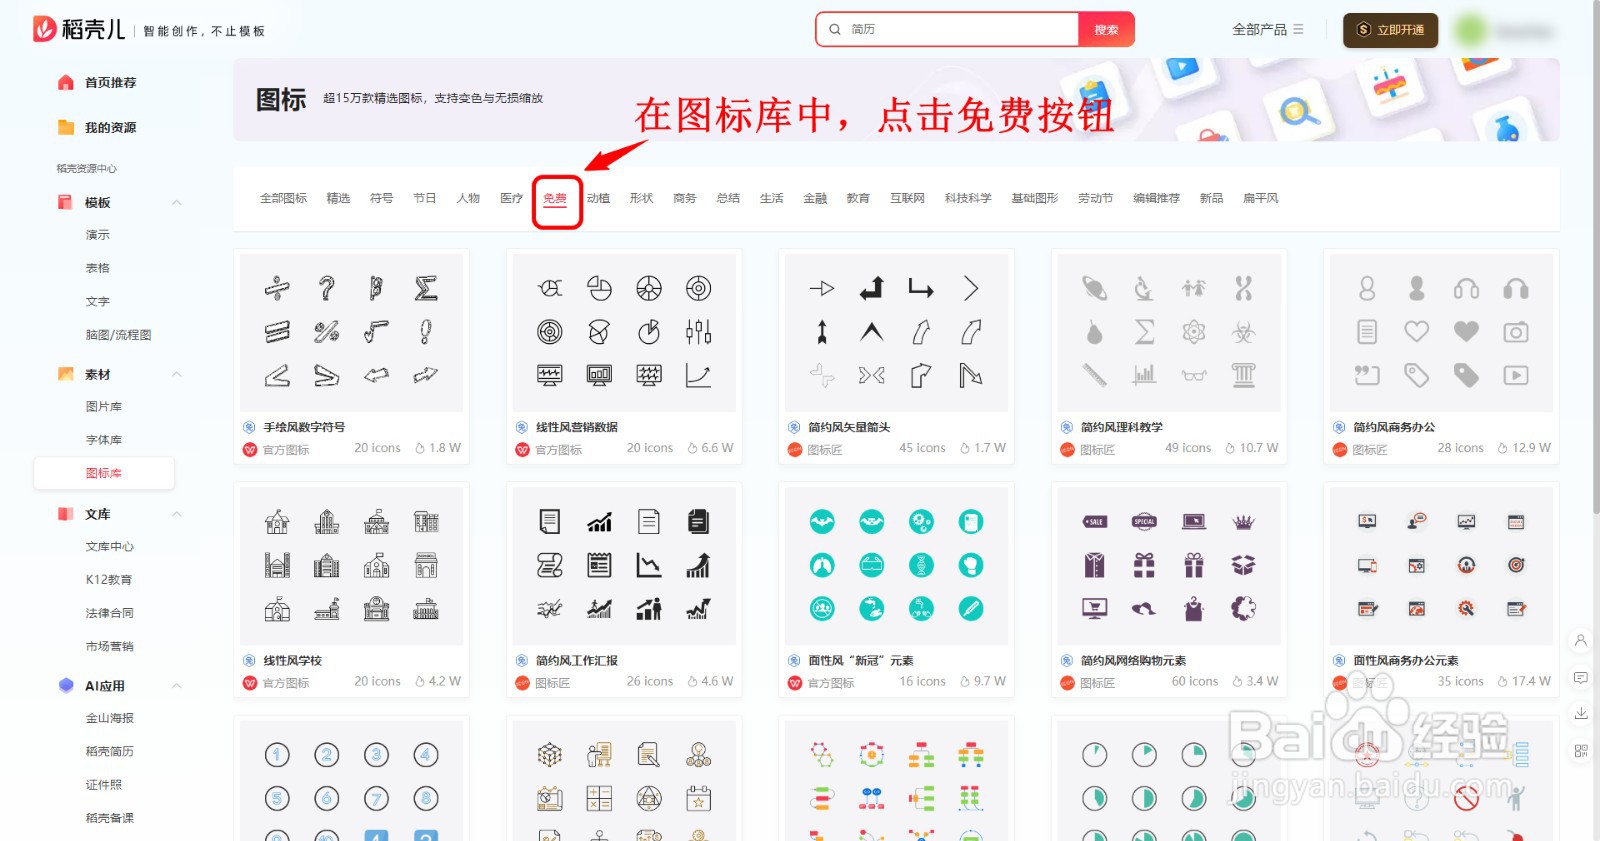The width and height of the screenshot is (1600, 841).
Task: Select the 商务 category tab
Action: coord(685,199)
